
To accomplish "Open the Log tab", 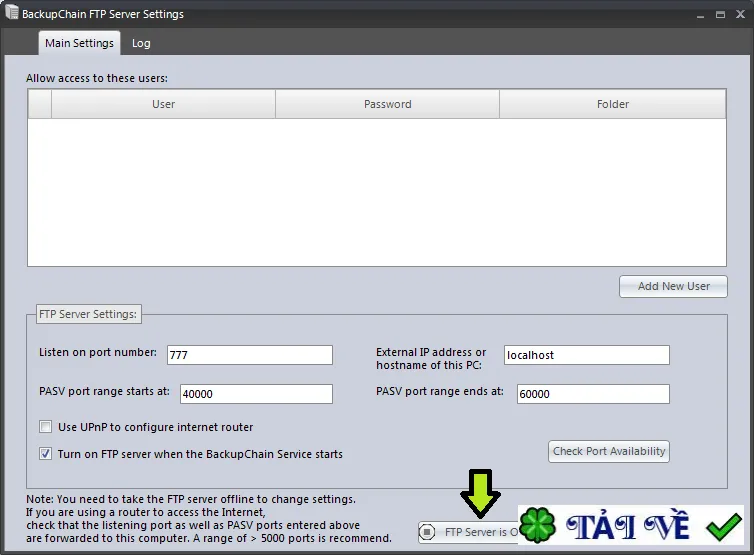I will click(x=141, y=43).
